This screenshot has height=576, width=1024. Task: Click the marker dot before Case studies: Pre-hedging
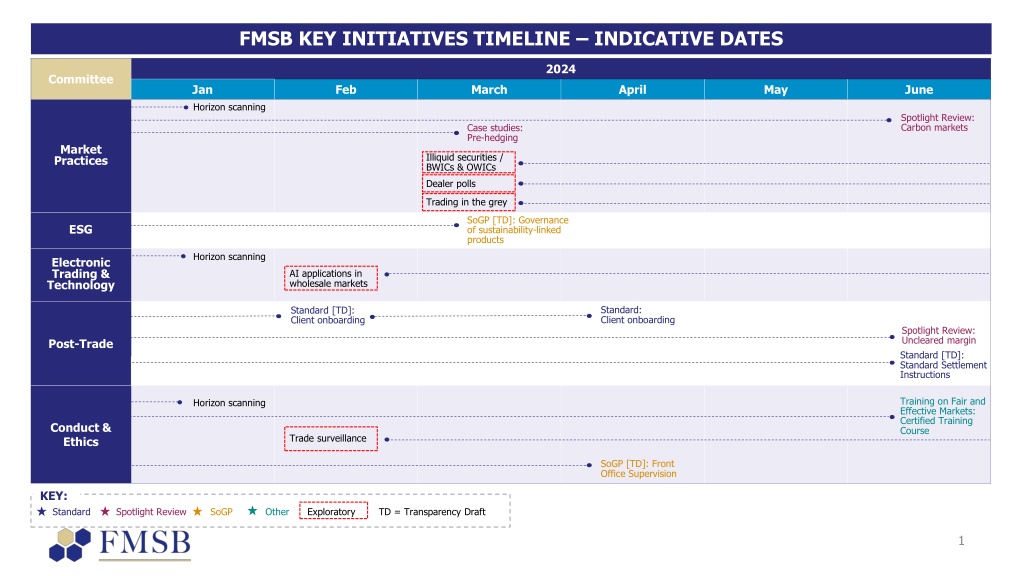[456, 133]
